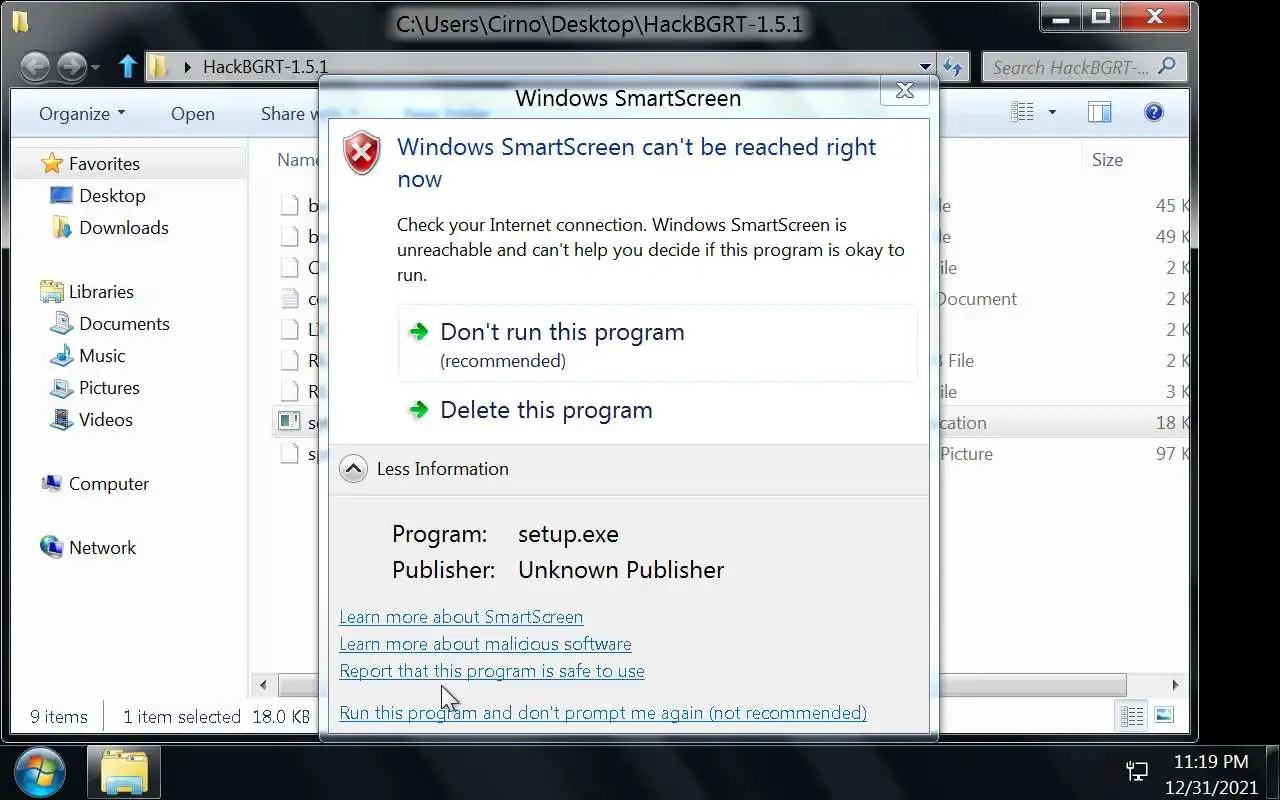The image size is (1280, 800).
Task: Click setup.exe program name text
Action: coord(568,534)
